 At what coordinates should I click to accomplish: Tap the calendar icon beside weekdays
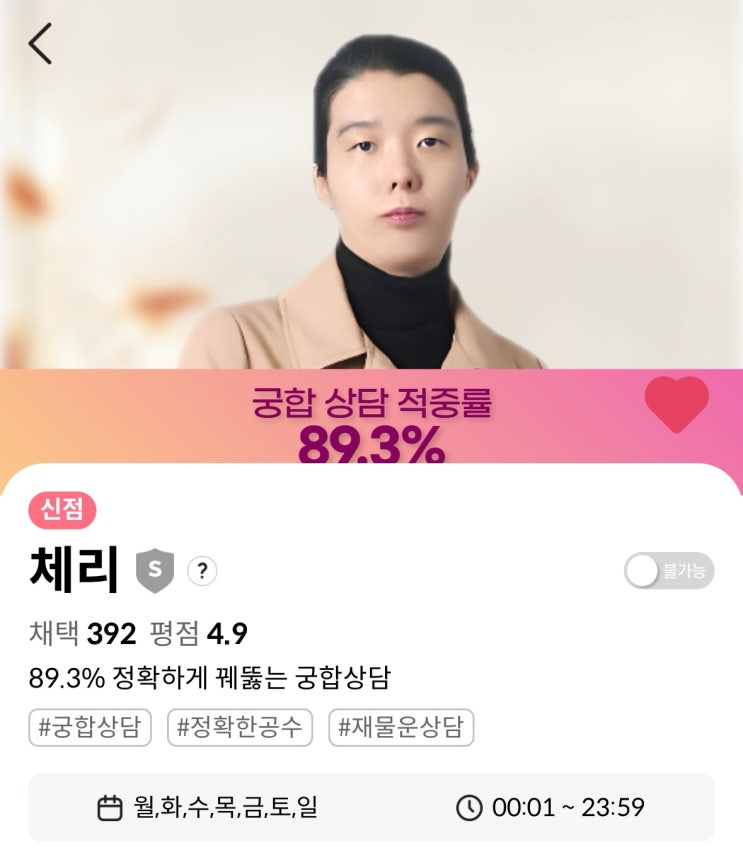tap(110, 808)
